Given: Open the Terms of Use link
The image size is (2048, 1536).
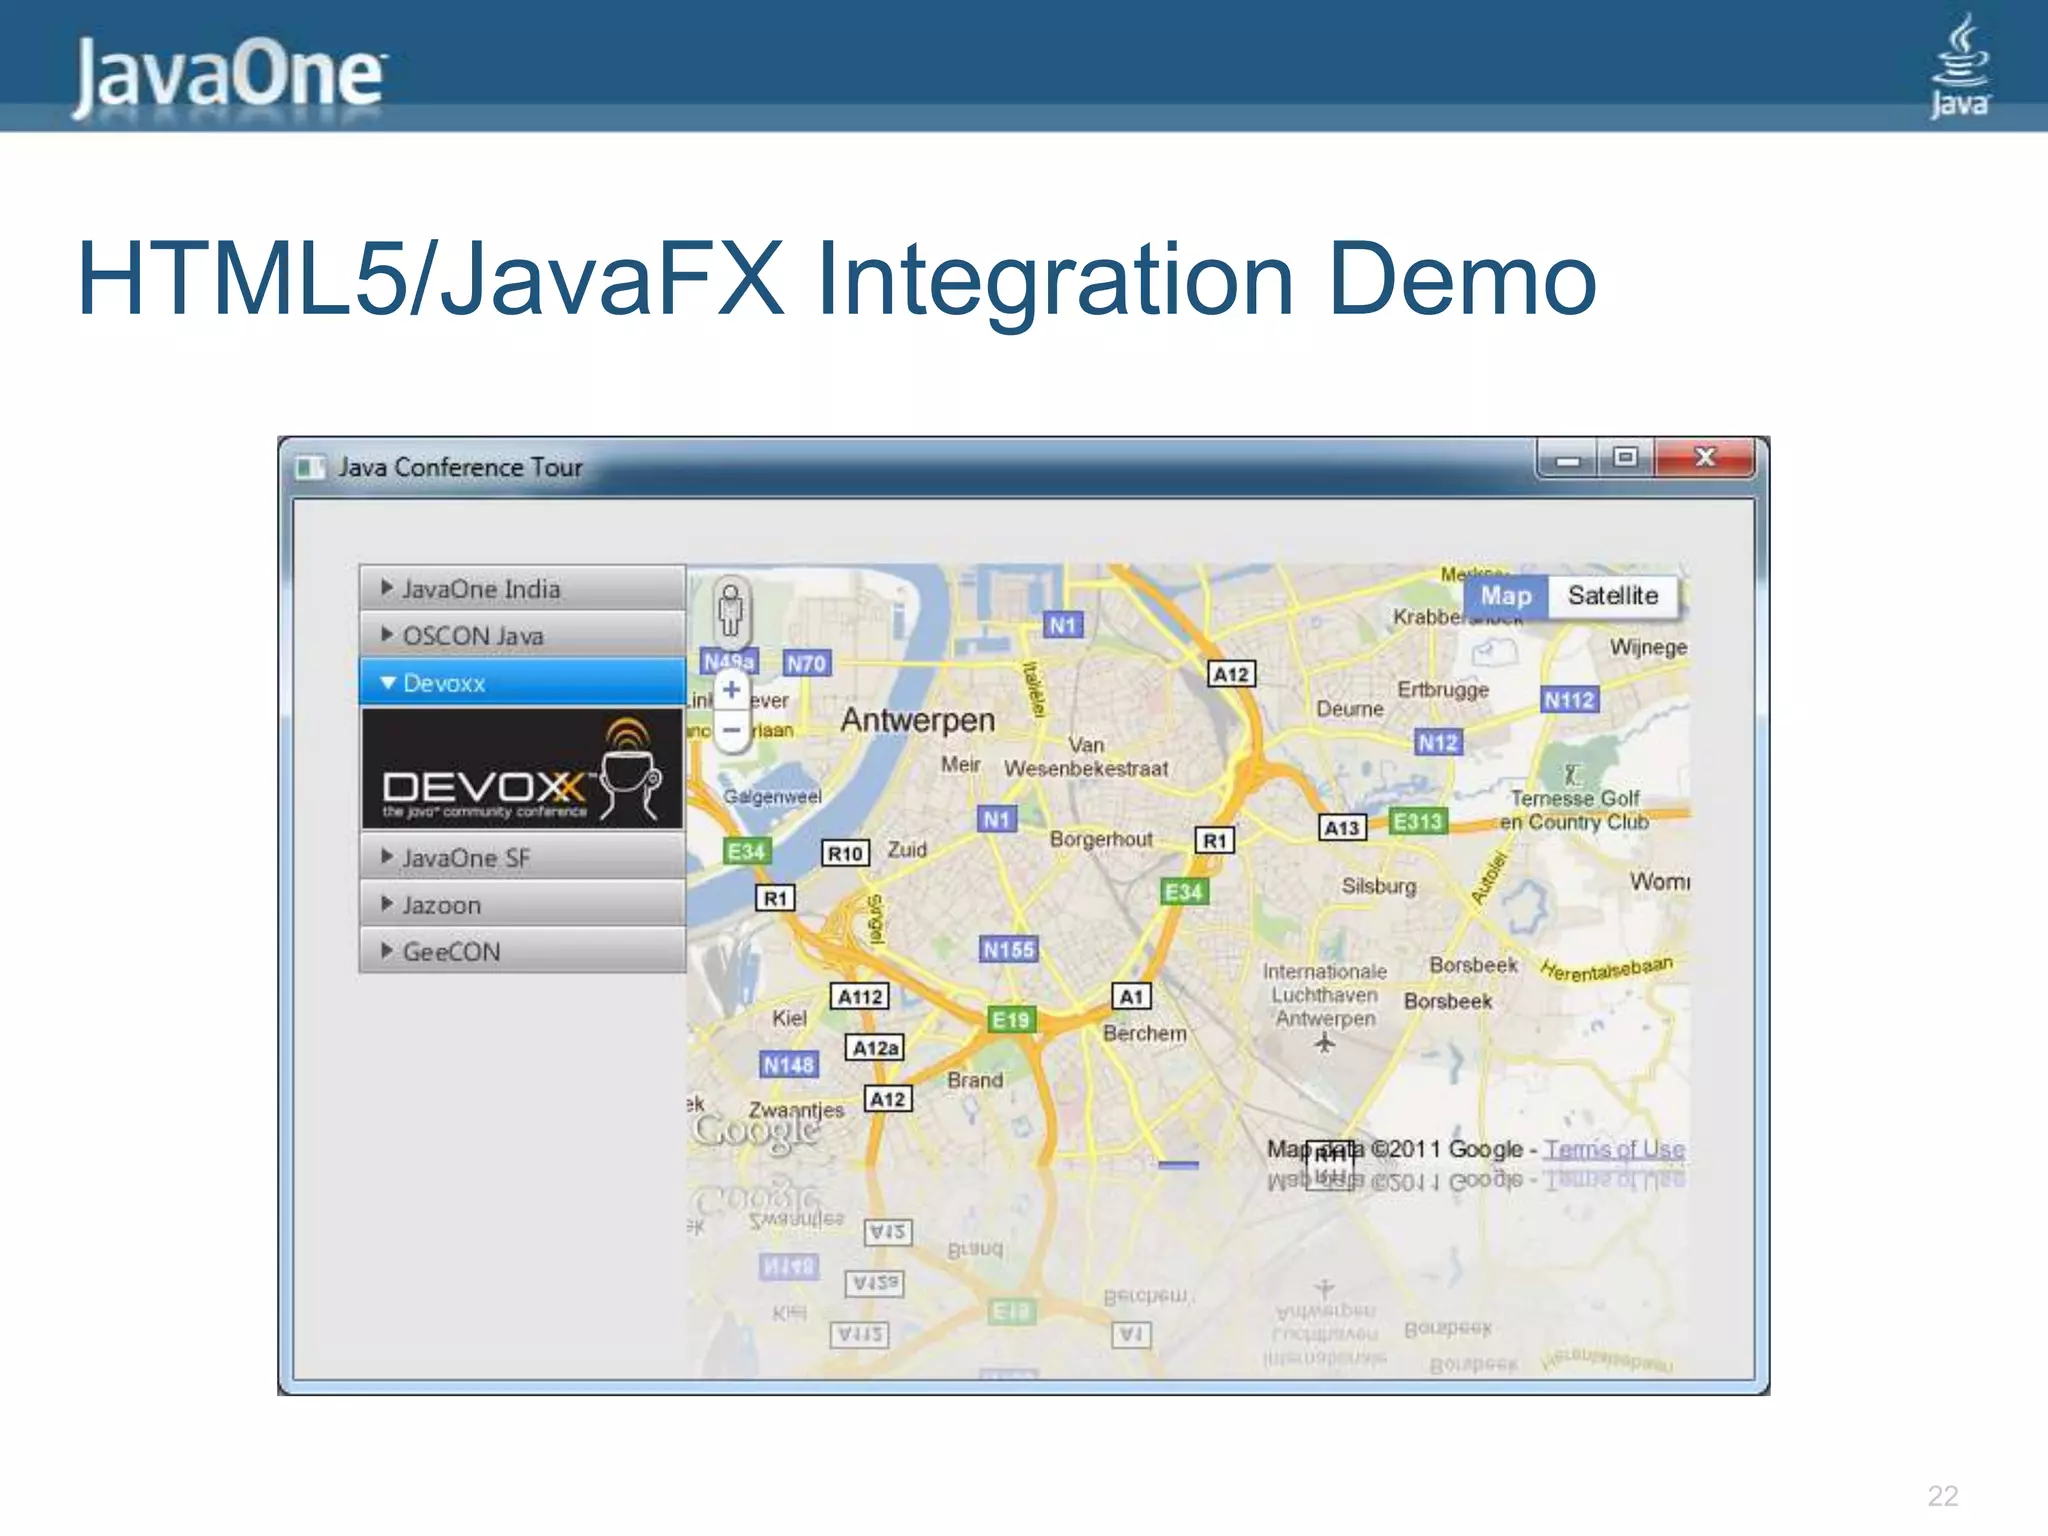Looking at the screenshot, I should coord(1613,1150).
